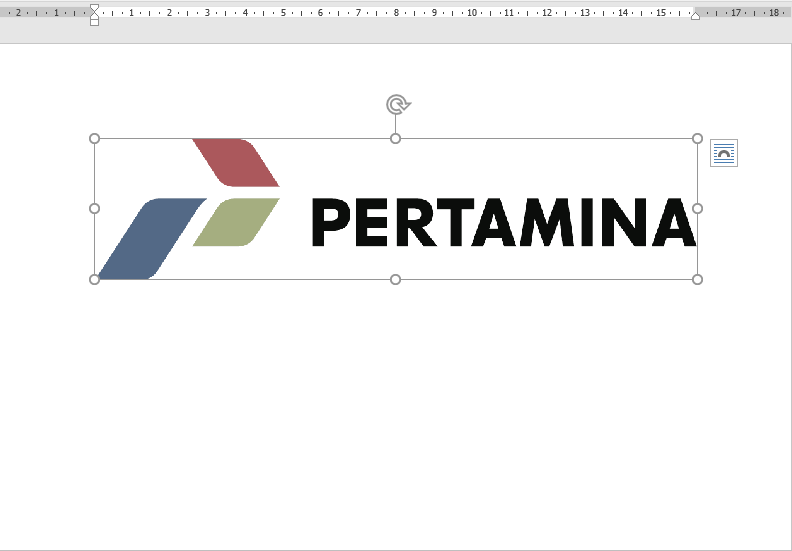Screen dimensions: 792x551
Task: Click the right indent marker on ruler
Action: (x=695, y=16)
